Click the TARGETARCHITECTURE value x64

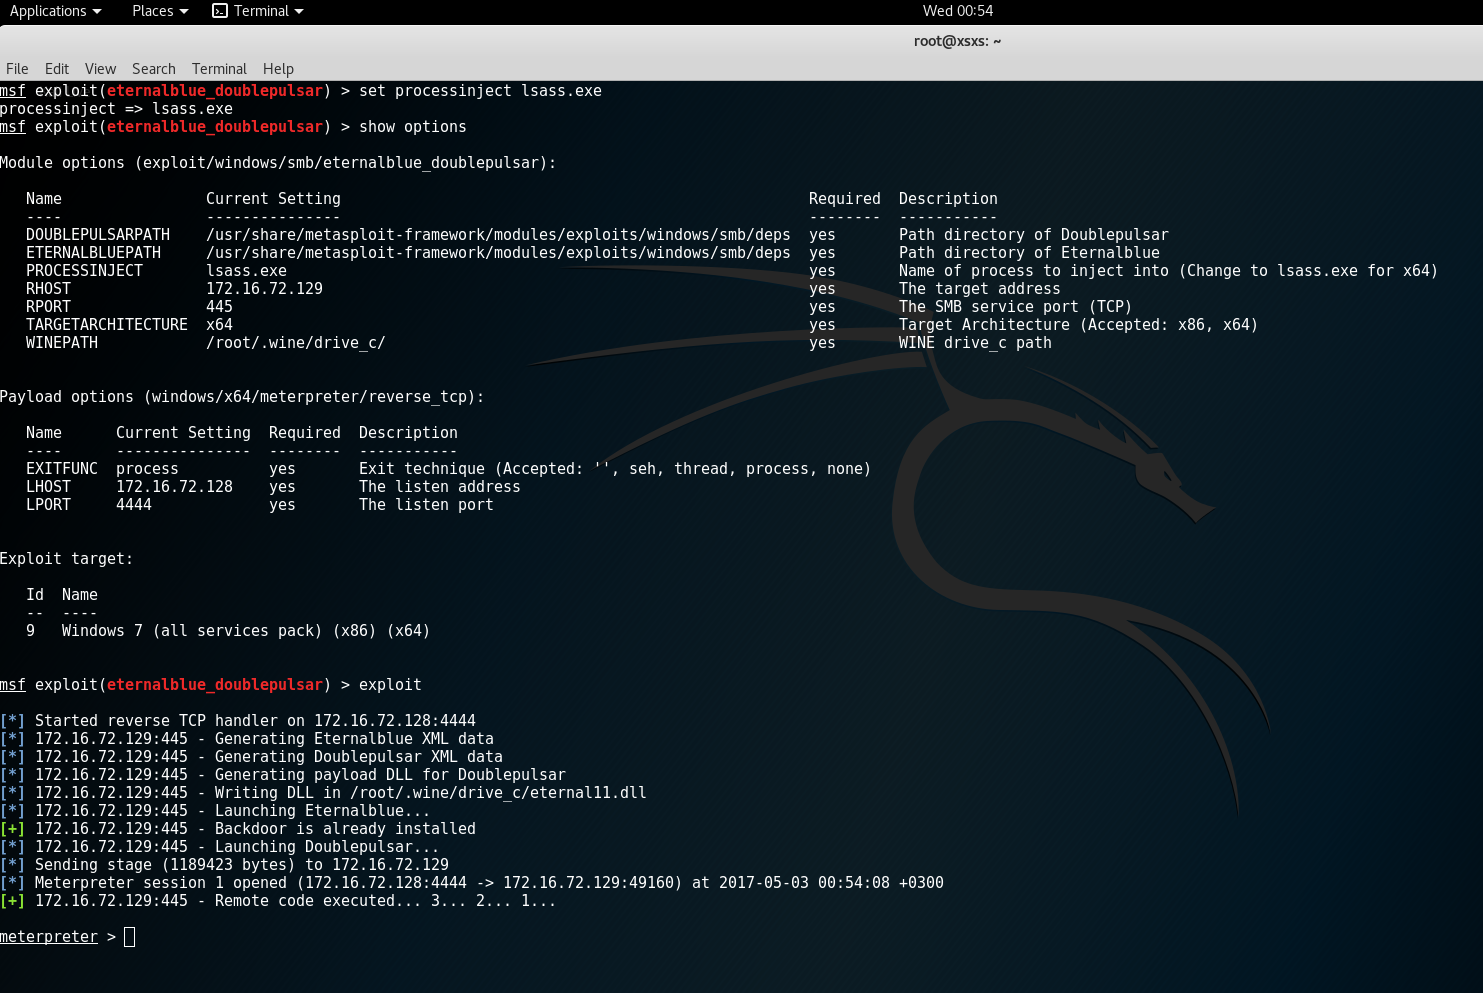point(219,325)
